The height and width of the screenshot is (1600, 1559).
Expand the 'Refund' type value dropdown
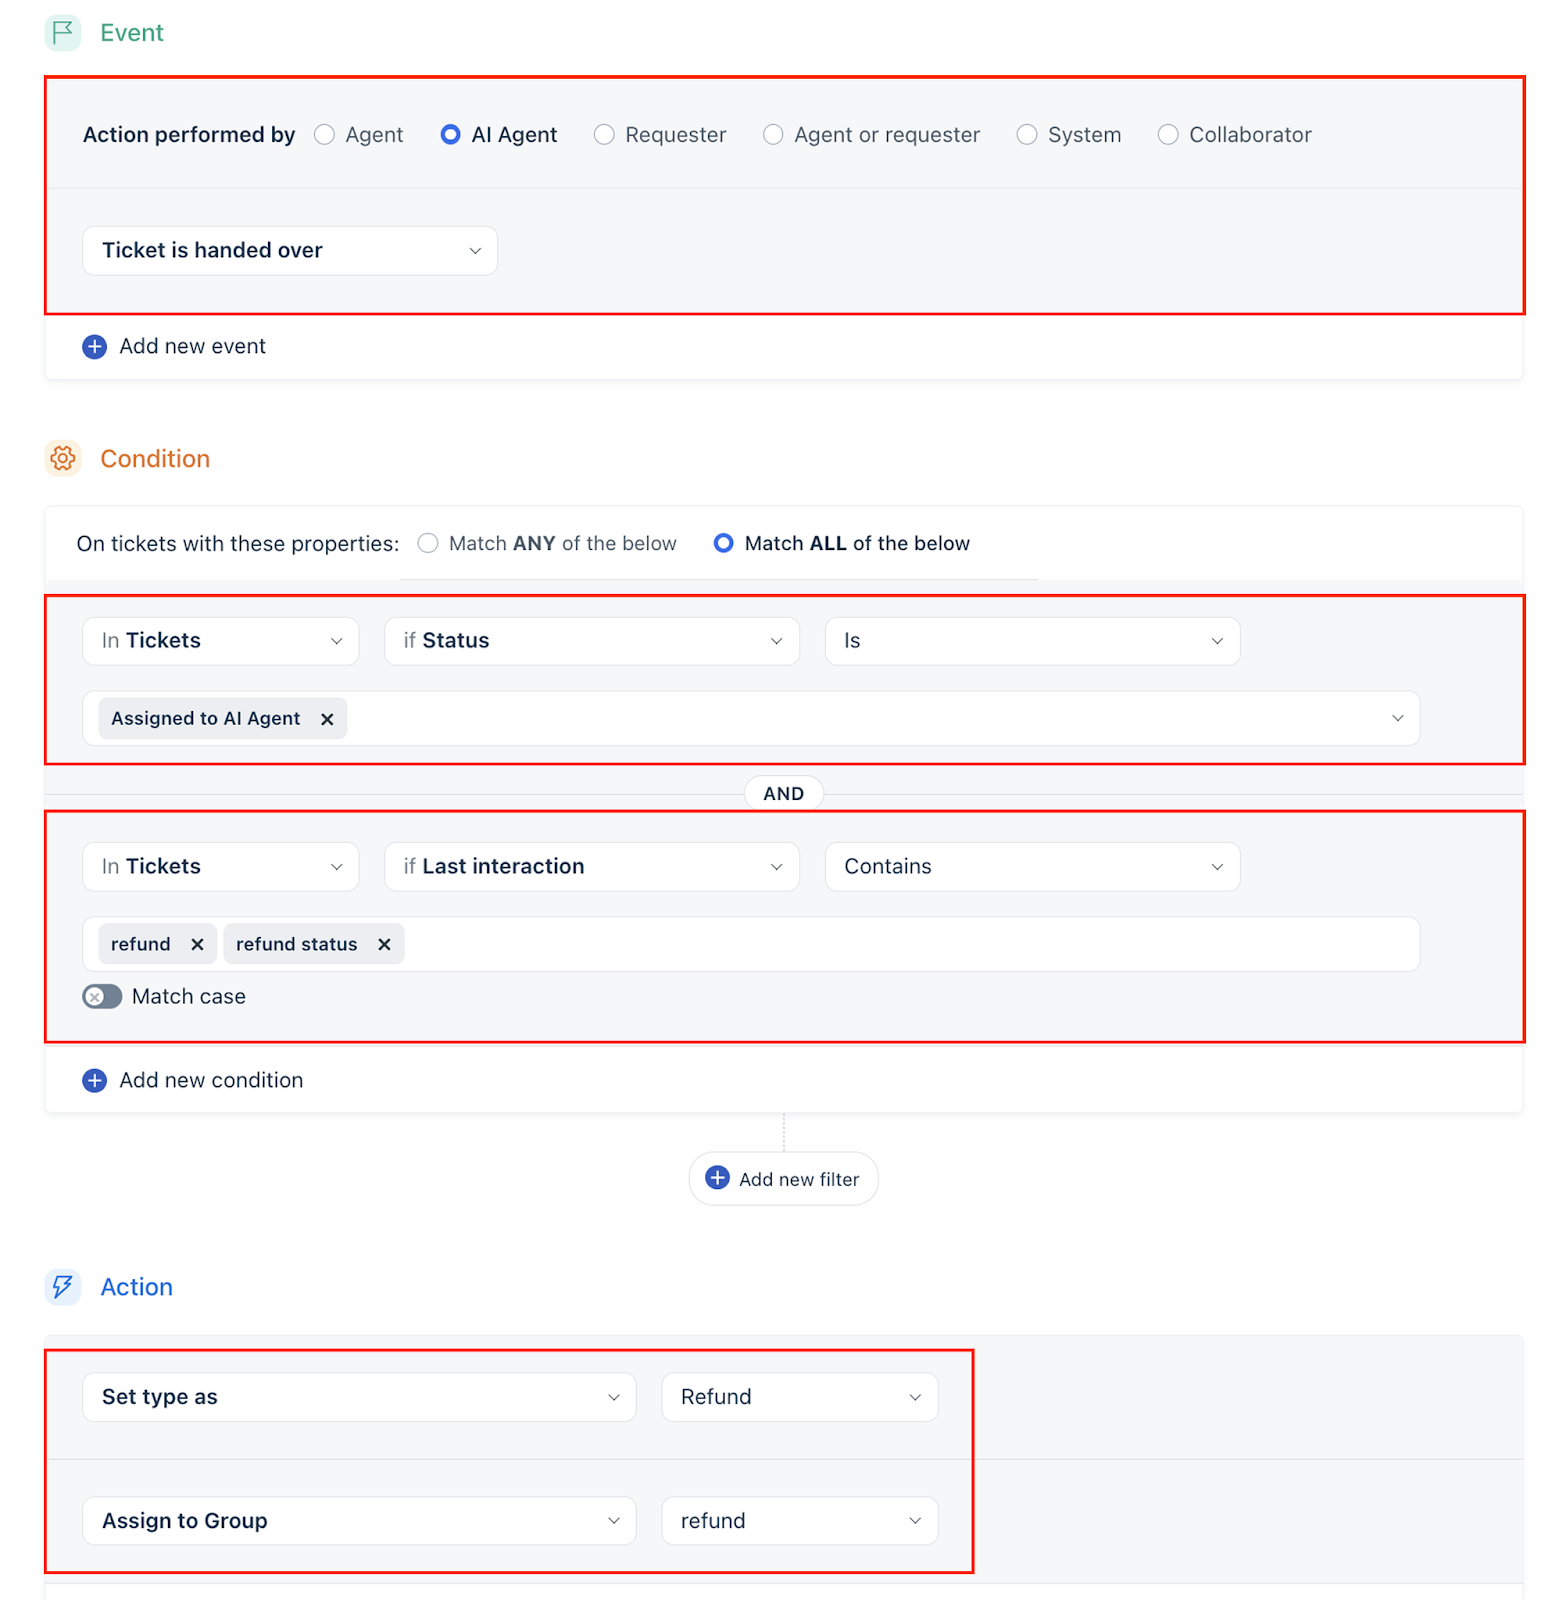800,1397
